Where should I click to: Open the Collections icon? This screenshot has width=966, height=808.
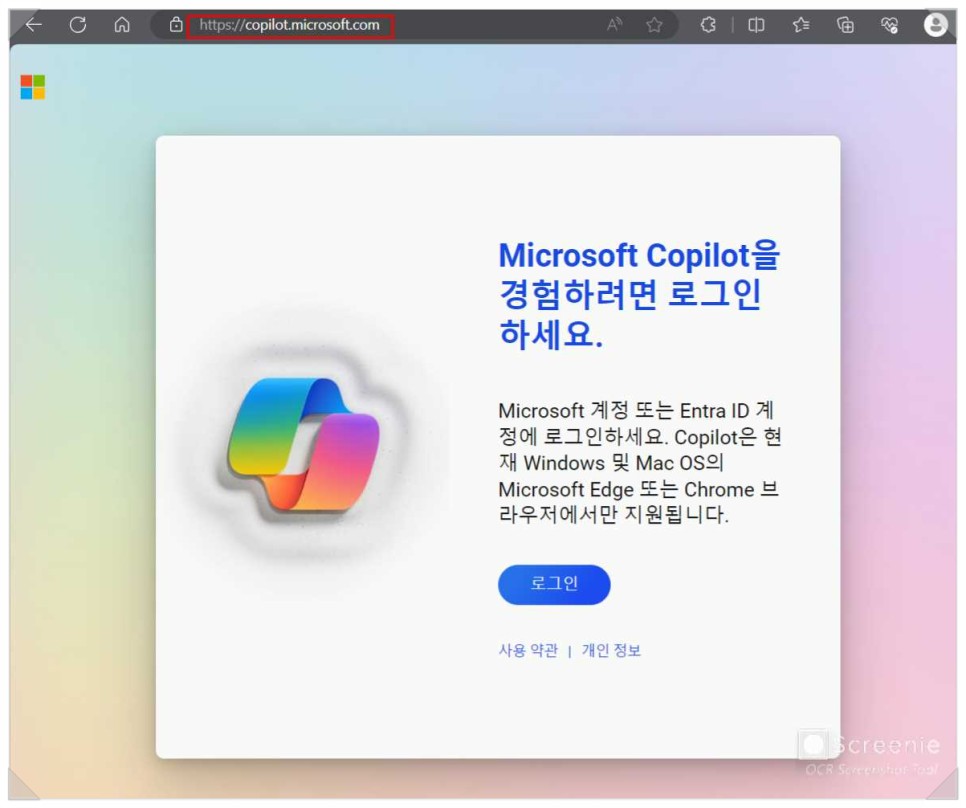coord(845,25)
